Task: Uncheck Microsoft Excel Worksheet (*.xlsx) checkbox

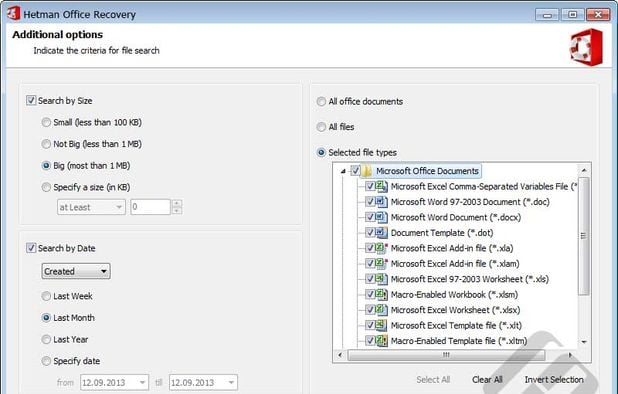Action: coord(370,310)
